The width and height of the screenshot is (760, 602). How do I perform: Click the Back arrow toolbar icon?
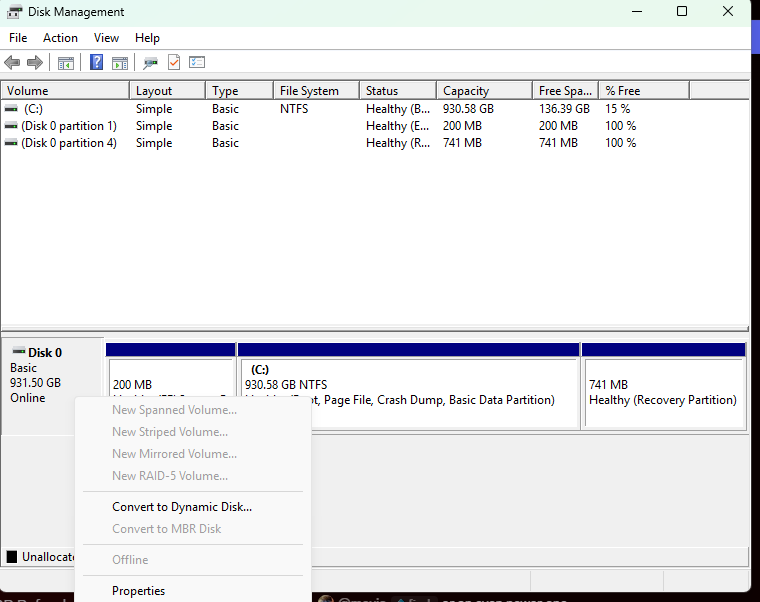tap(12, 63)
